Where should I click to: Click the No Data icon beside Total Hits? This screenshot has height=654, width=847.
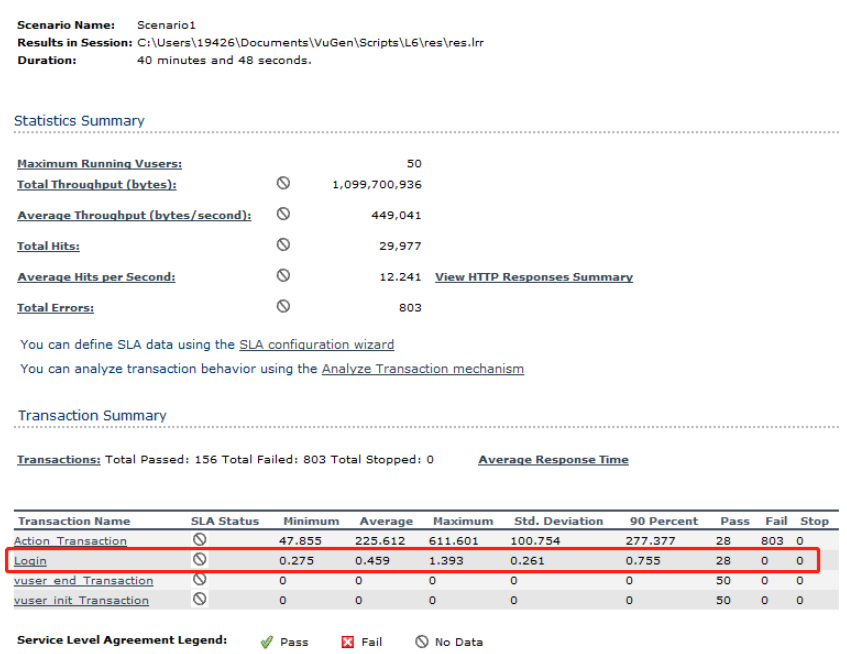[x=283, y=244]
